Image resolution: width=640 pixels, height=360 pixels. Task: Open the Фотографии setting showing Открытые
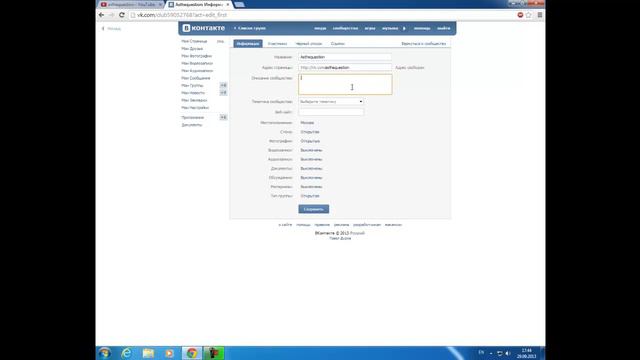pos(310,141)
